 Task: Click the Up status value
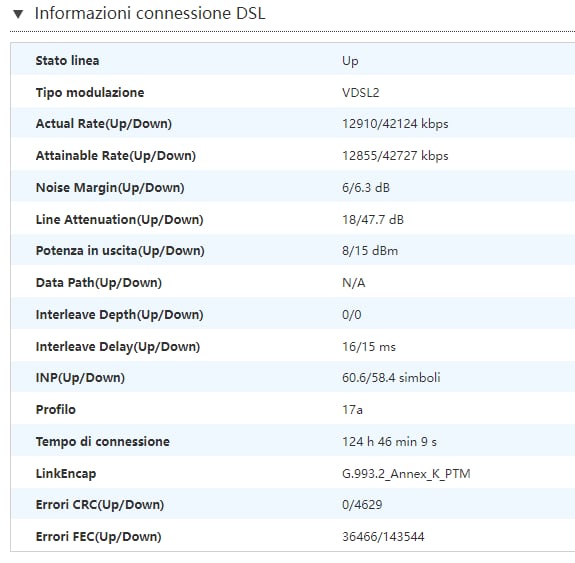coord(350,61)
